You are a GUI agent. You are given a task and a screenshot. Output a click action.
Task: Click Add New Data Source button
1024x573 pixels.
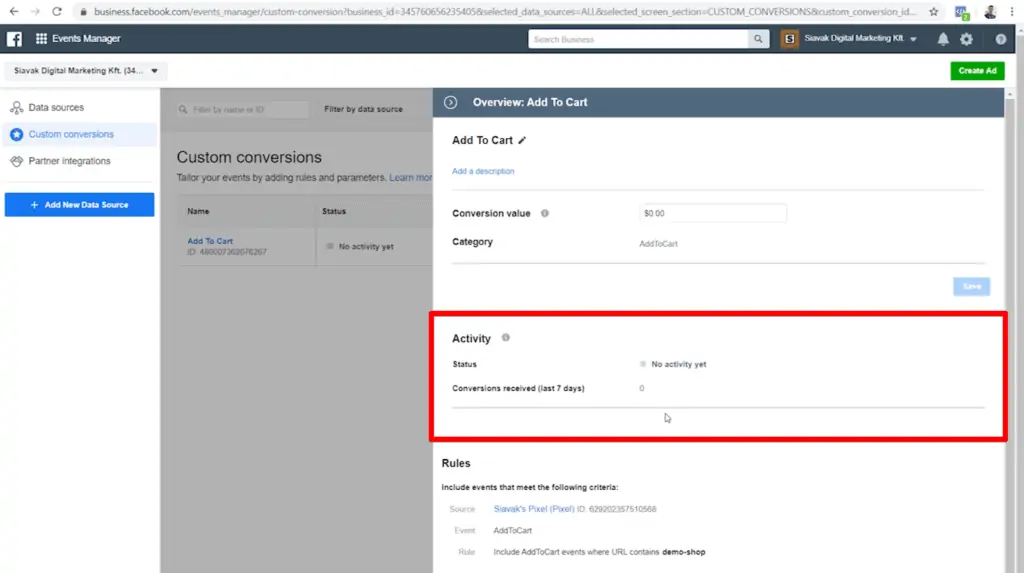80,205
